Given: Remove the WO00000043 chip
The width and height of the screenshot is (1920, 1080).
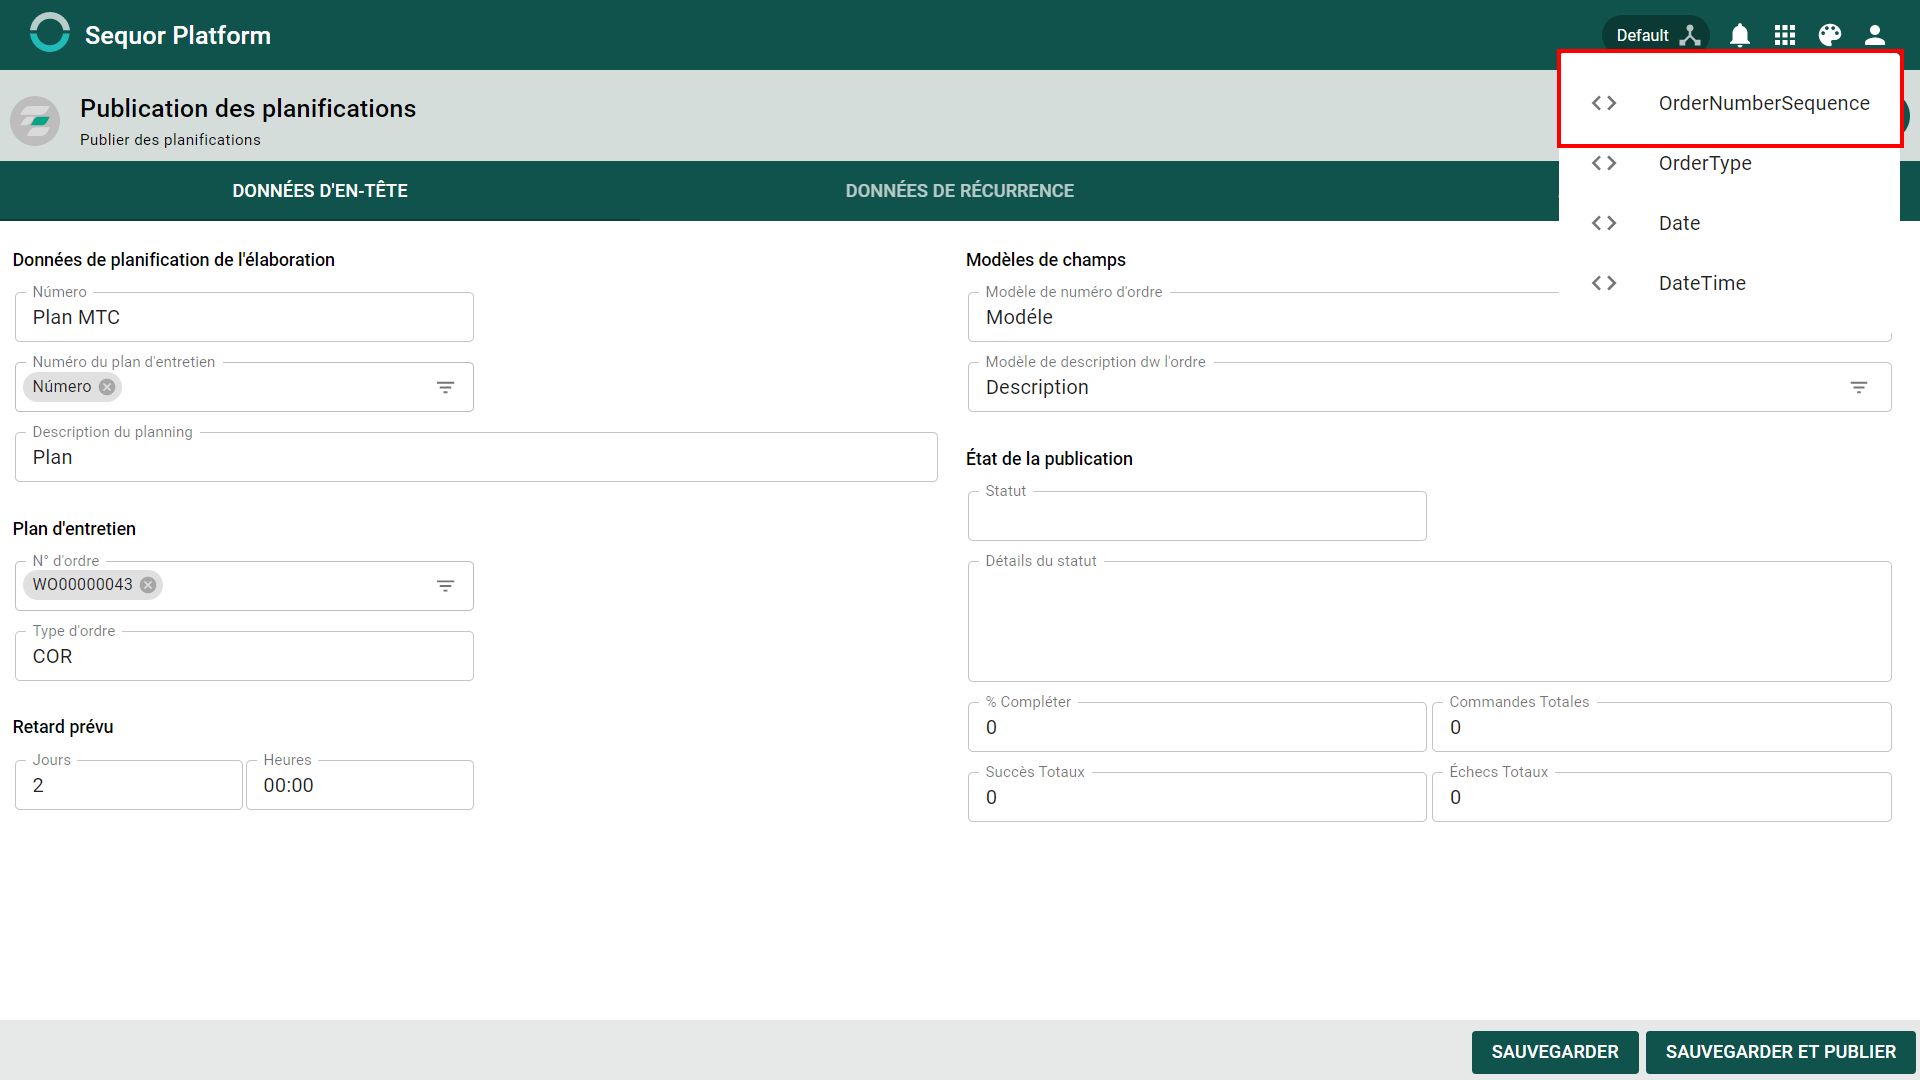Looking at the screenshot, I should click(148, 585).
